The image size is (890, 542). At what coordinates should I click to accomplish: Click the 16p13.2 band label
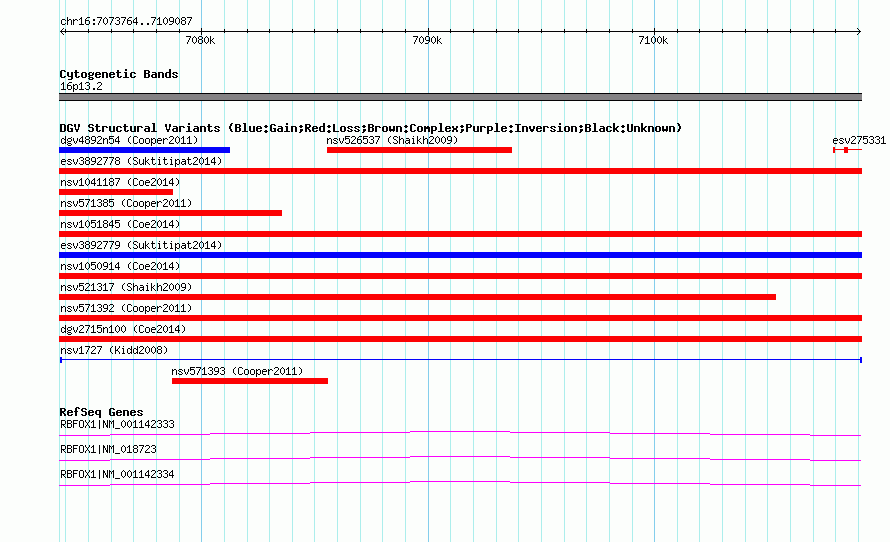[x=81, y=86]
